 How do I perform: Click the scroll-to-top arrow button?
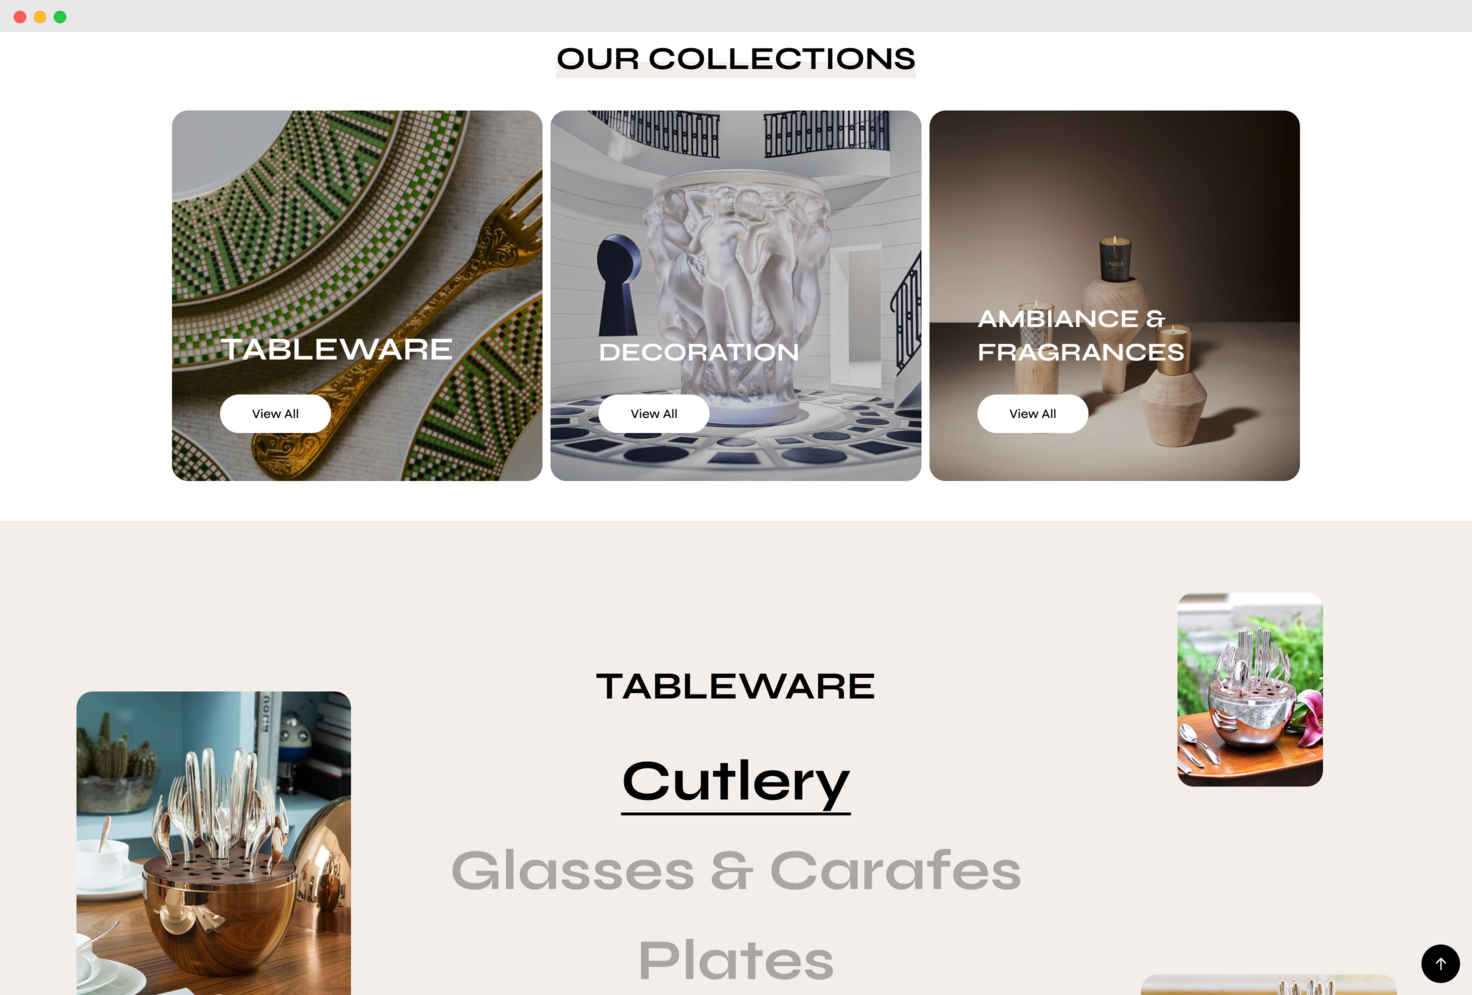coord(1440,963)
